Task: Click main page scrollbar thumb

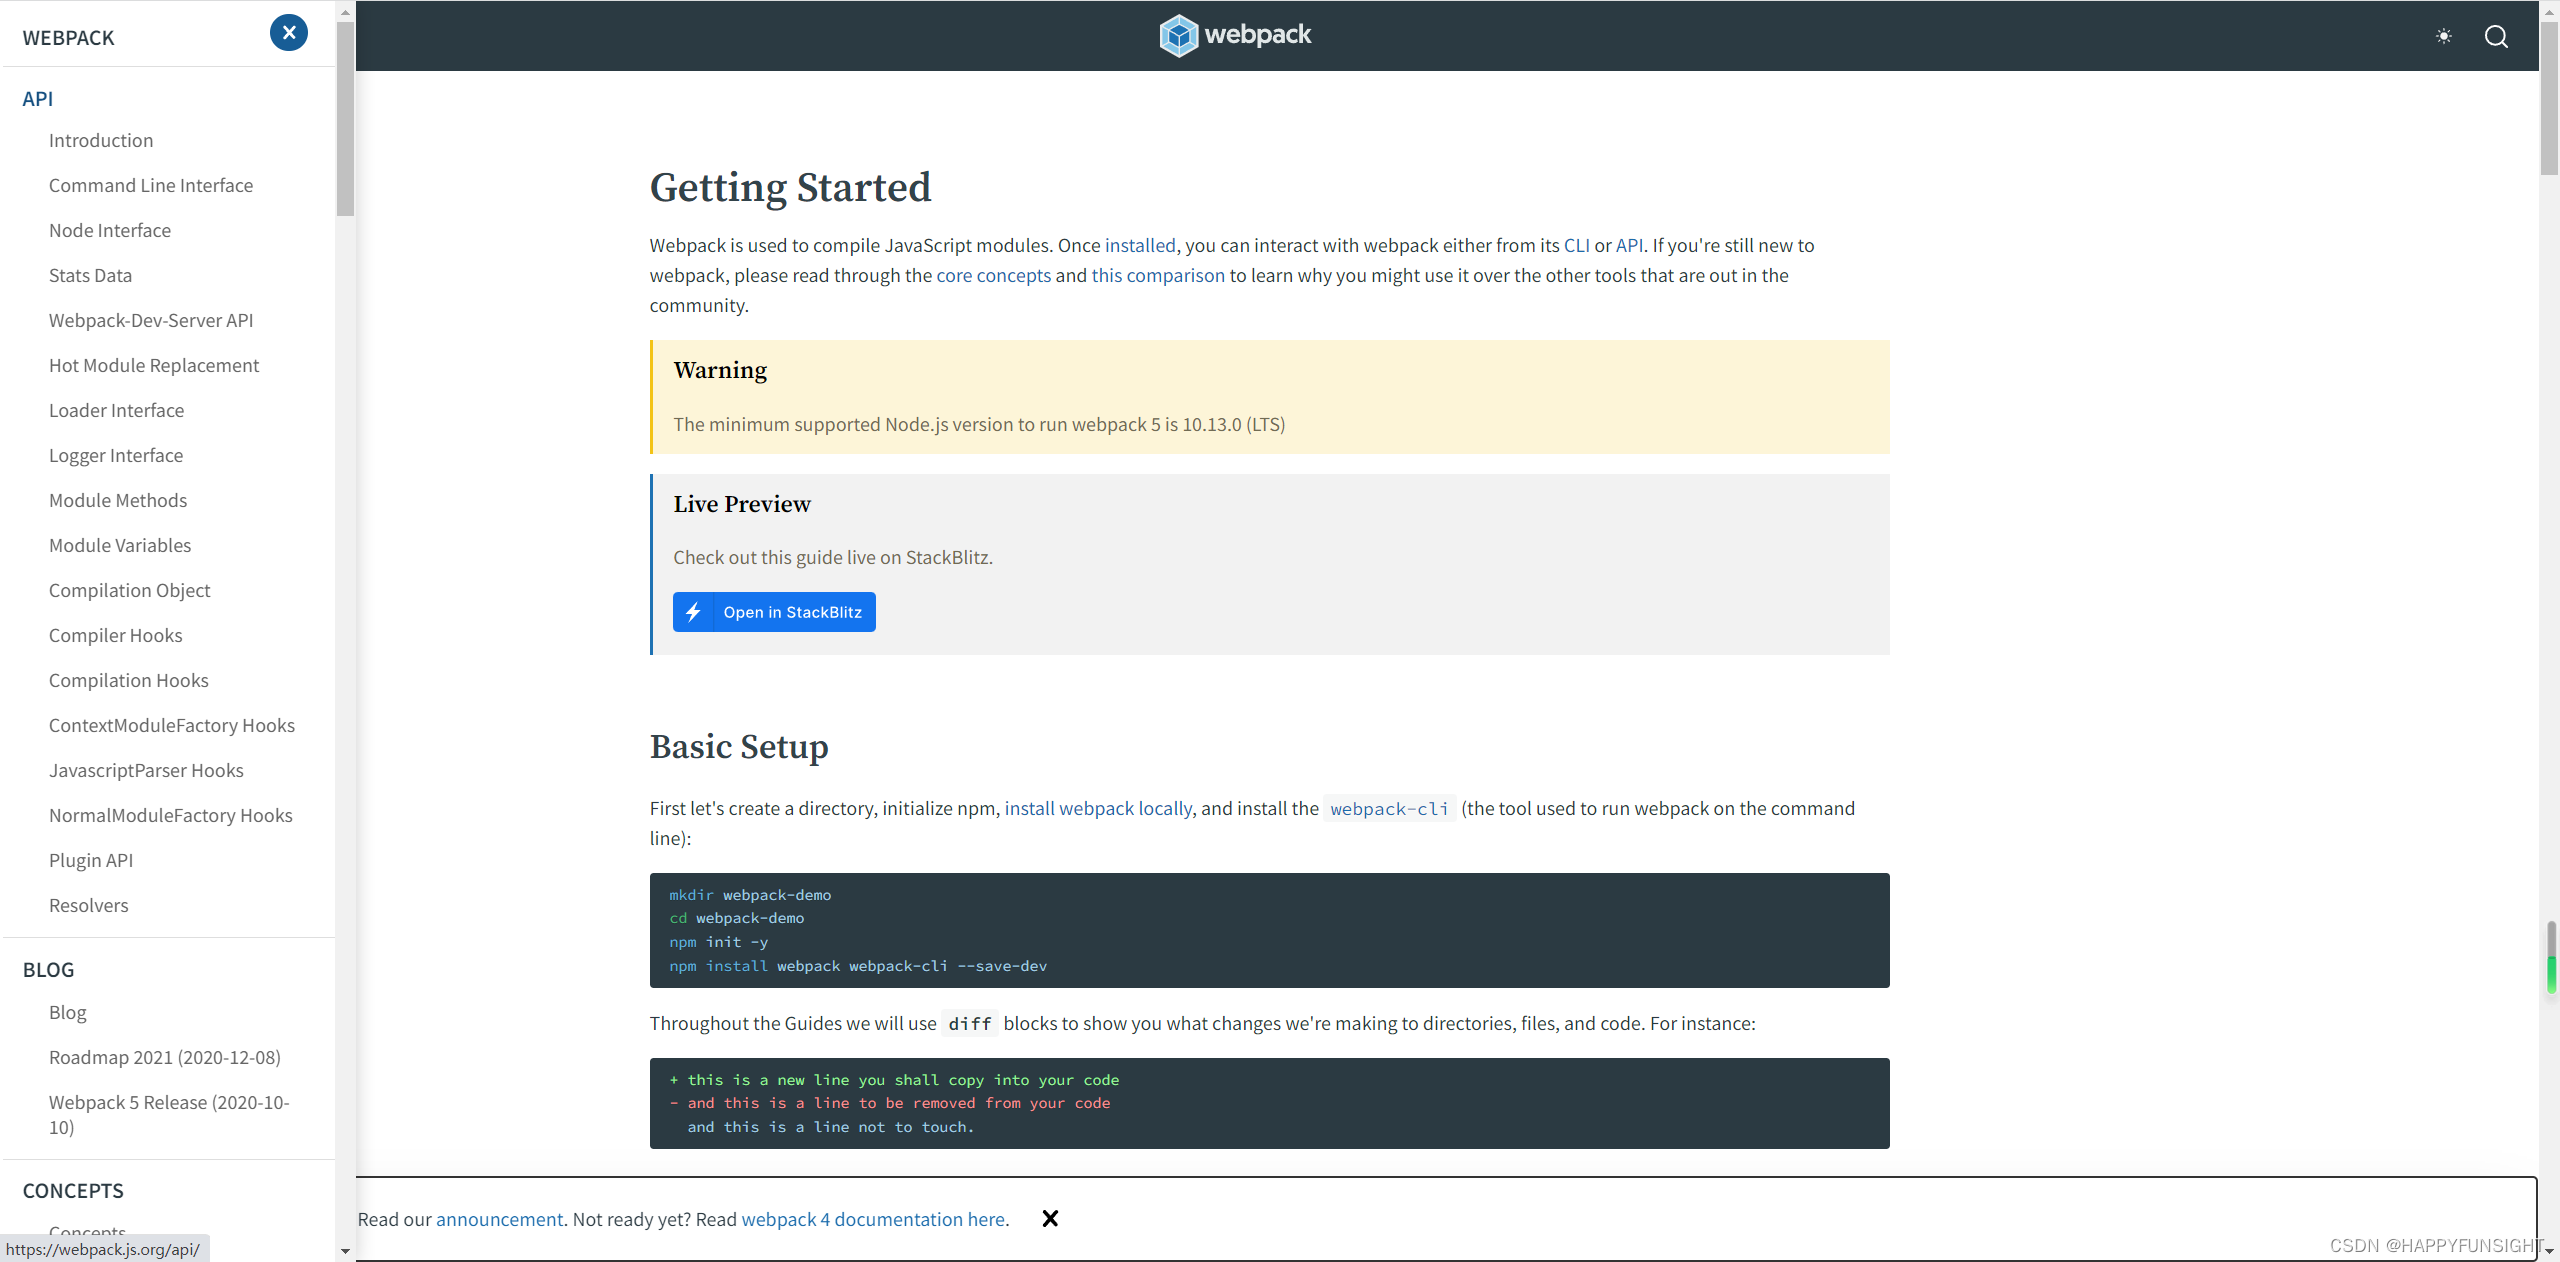Action: [x=2549, y=98]
